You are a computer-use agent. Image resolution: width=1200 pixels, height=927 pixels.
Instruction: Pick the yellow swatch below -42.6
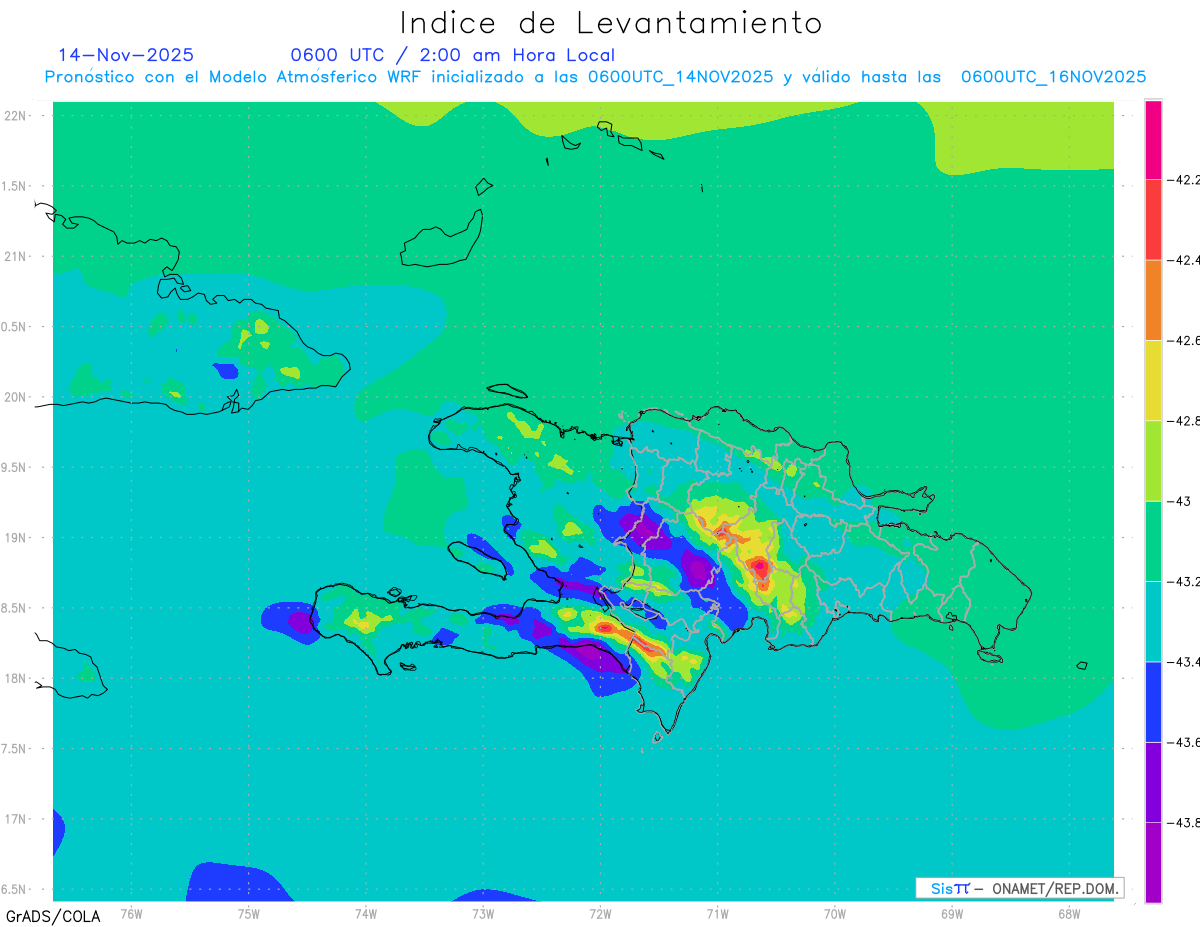[x=1153, y=381]
